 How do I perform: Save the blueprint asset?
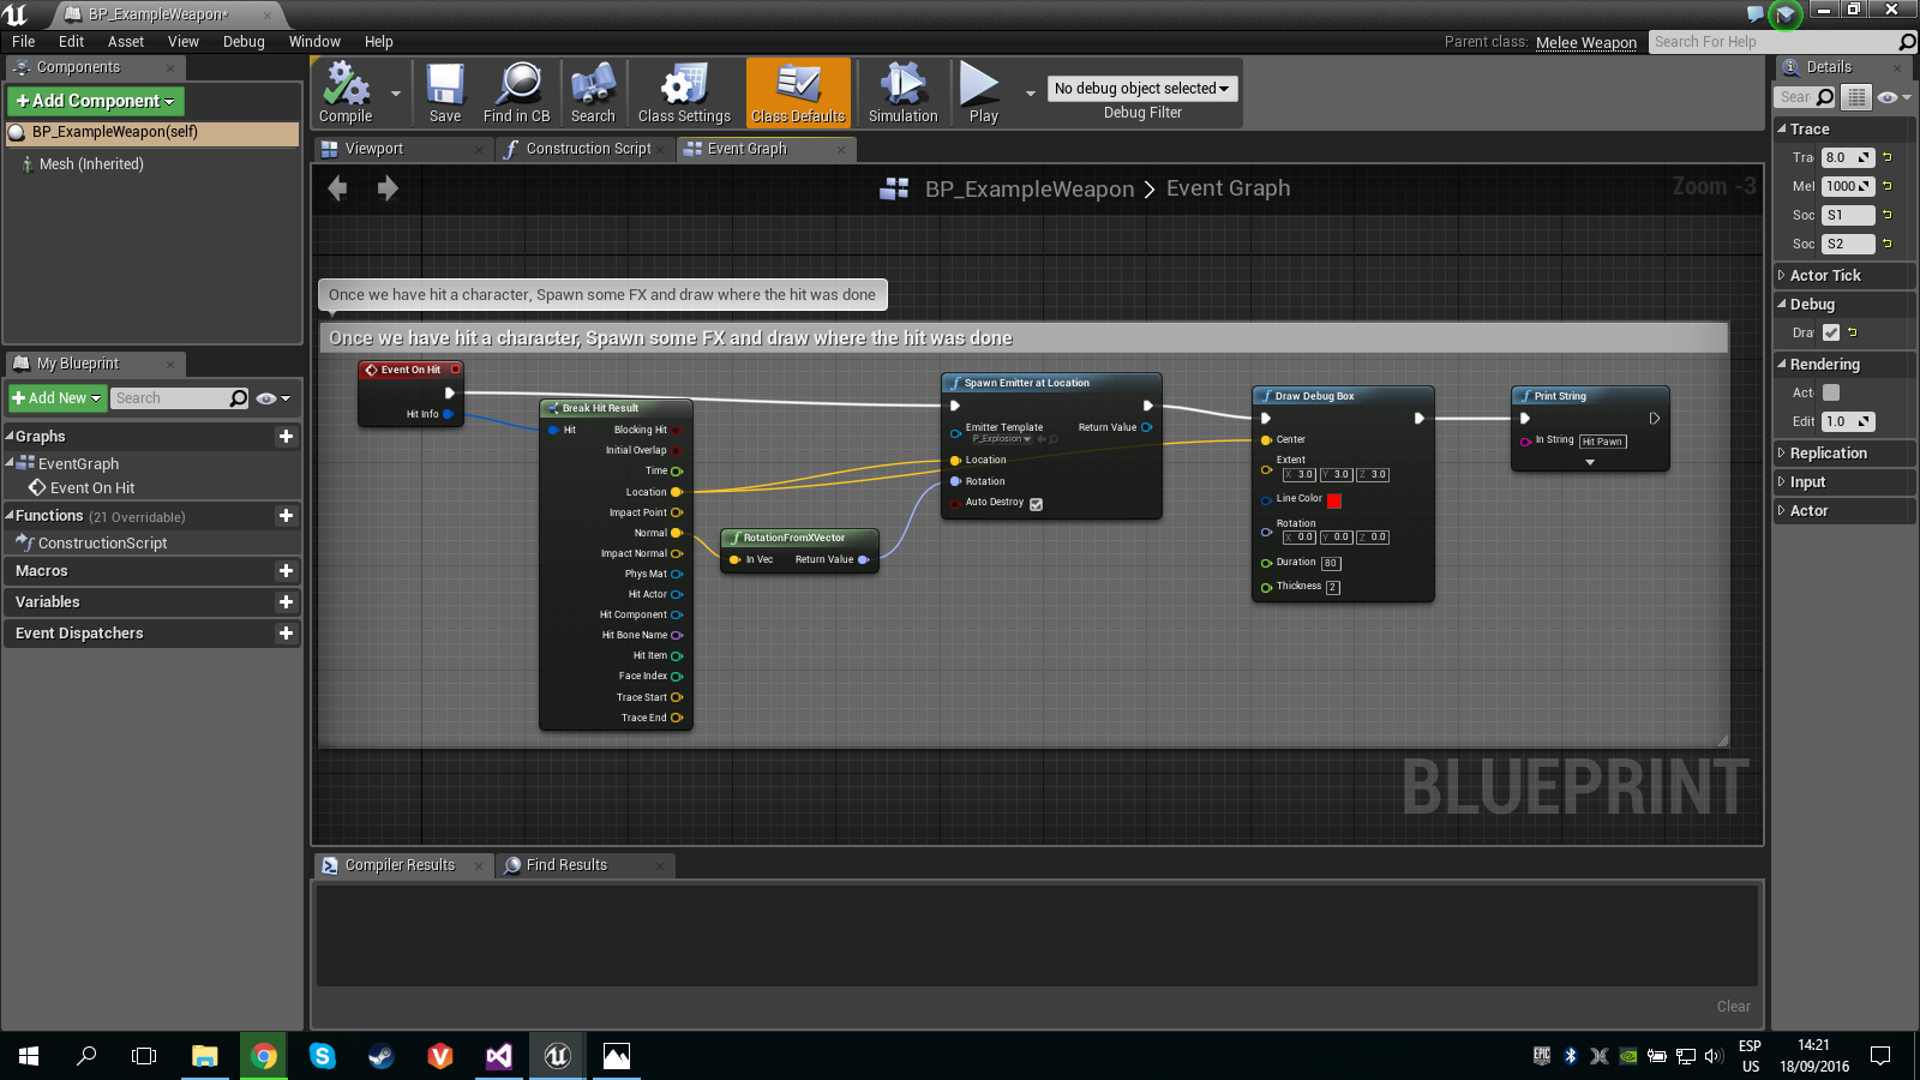point(445,92)
